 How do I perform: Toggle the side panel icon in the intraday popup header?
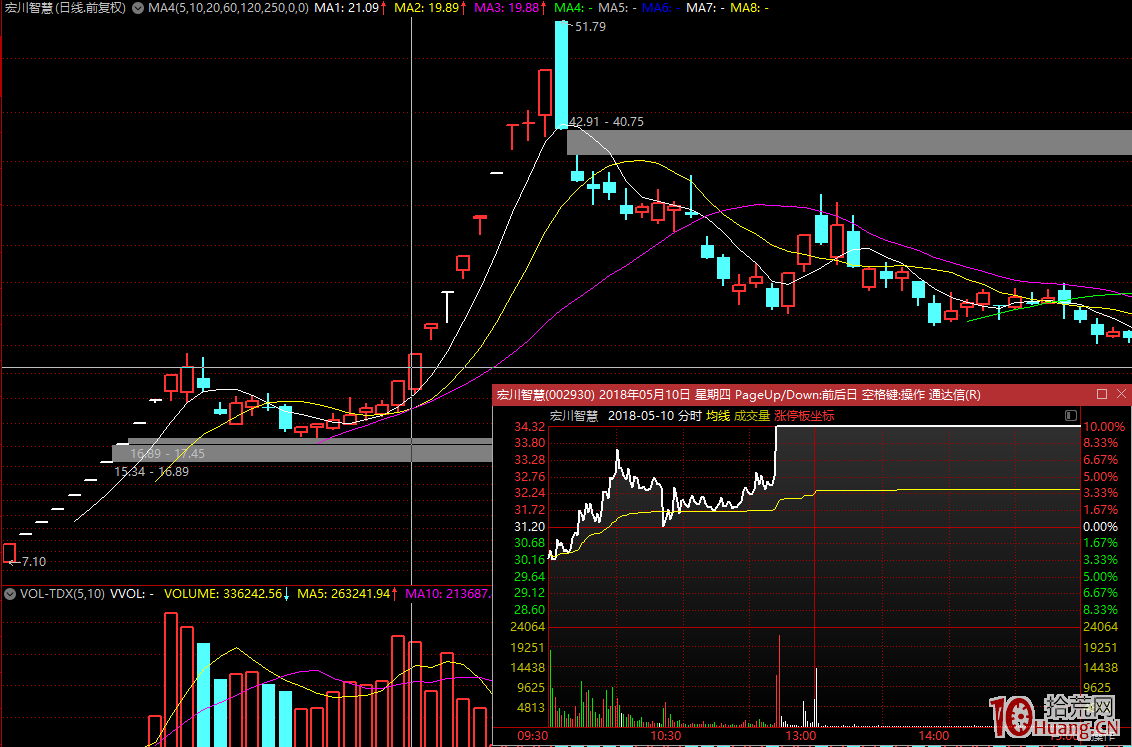pyautogui.click(x=1071, y=416)
